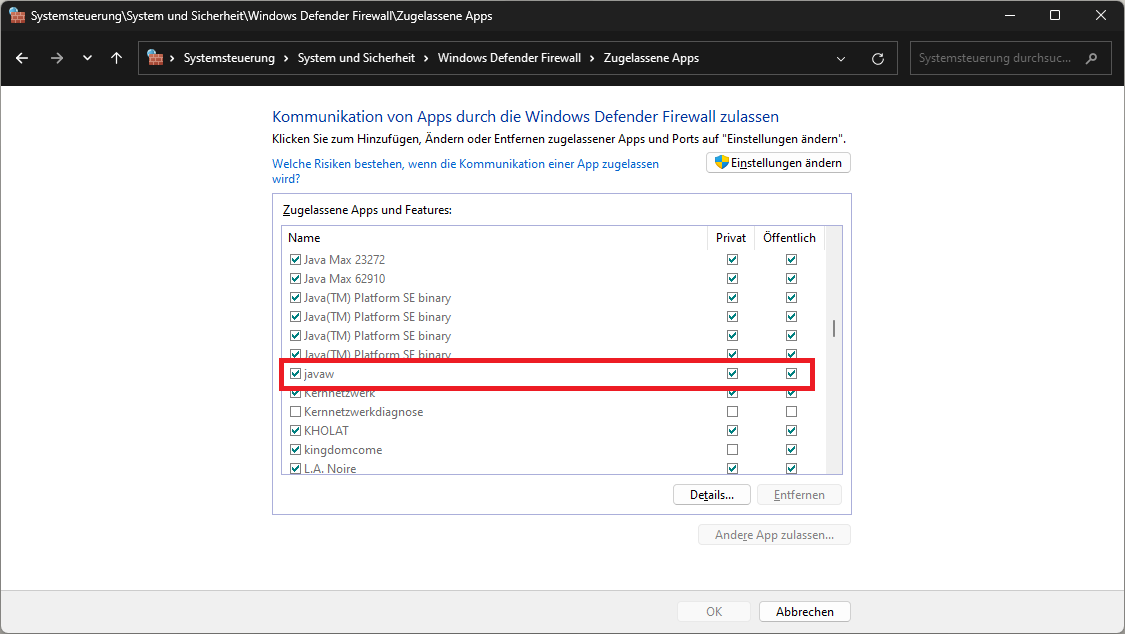The image size is (1125, 634).
Task: Toggle kingdomcome Öffentlich checkbox
Action: (x=791, y=450)
